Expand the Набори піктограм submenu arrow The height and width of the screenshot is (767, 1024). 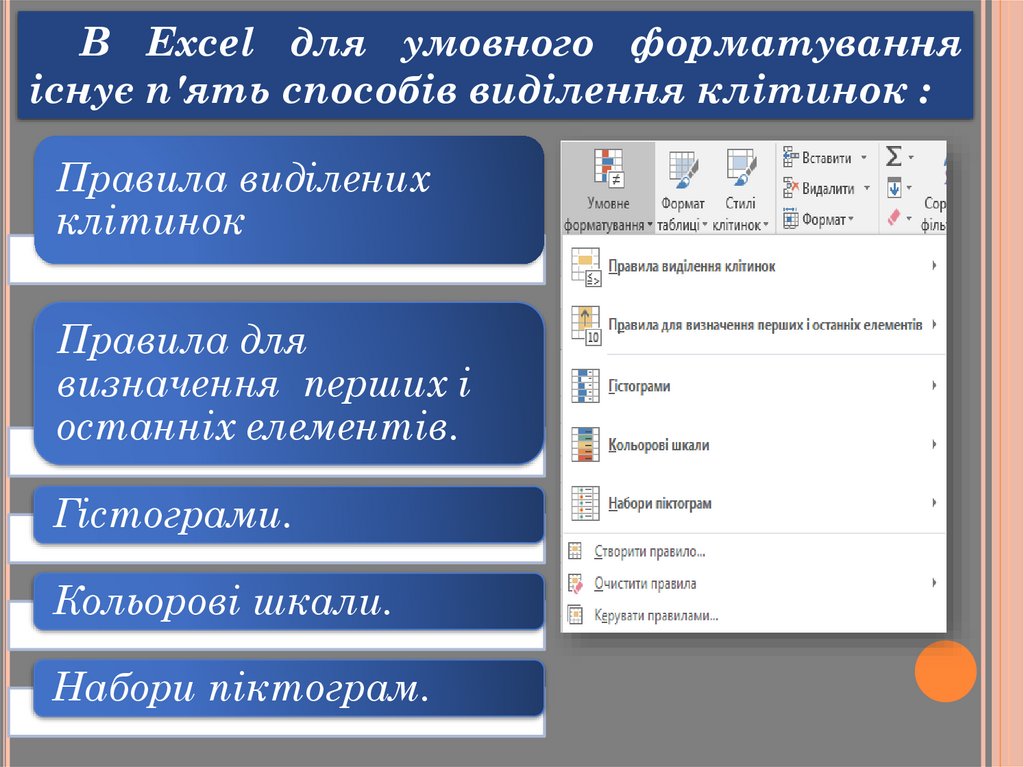pos(935,502)
